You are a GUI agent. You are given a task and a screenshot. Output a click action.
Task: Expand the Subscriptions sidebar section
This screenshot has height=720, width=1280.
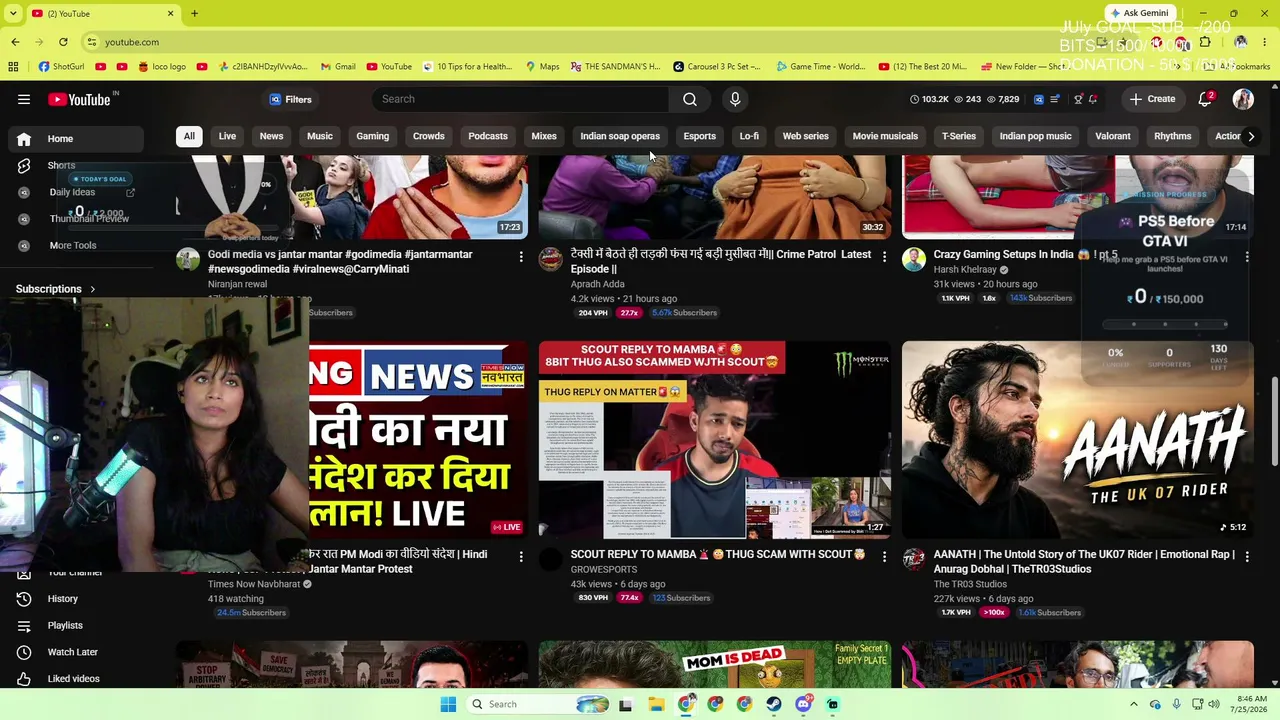(56, 289)
